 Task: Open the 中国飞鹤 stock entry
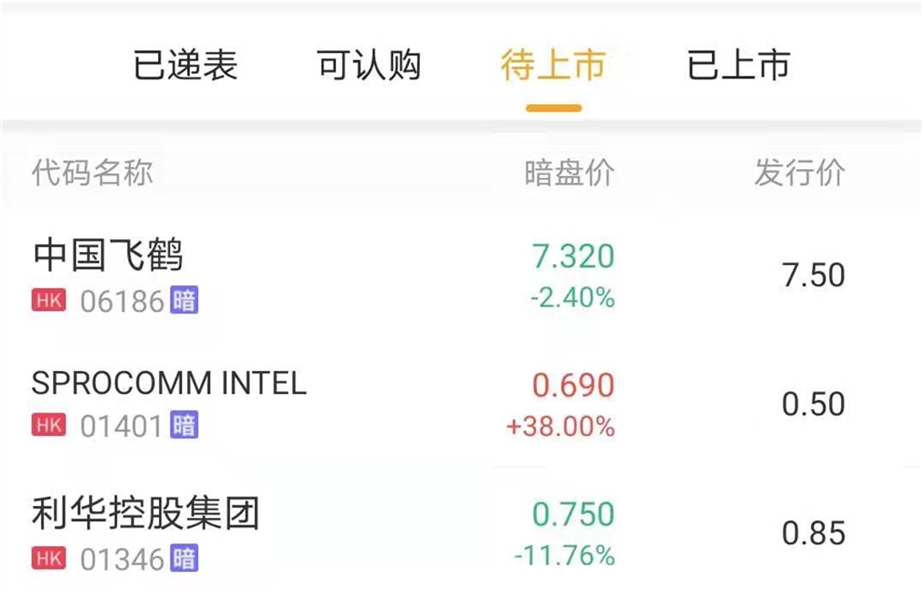[108, 256]
